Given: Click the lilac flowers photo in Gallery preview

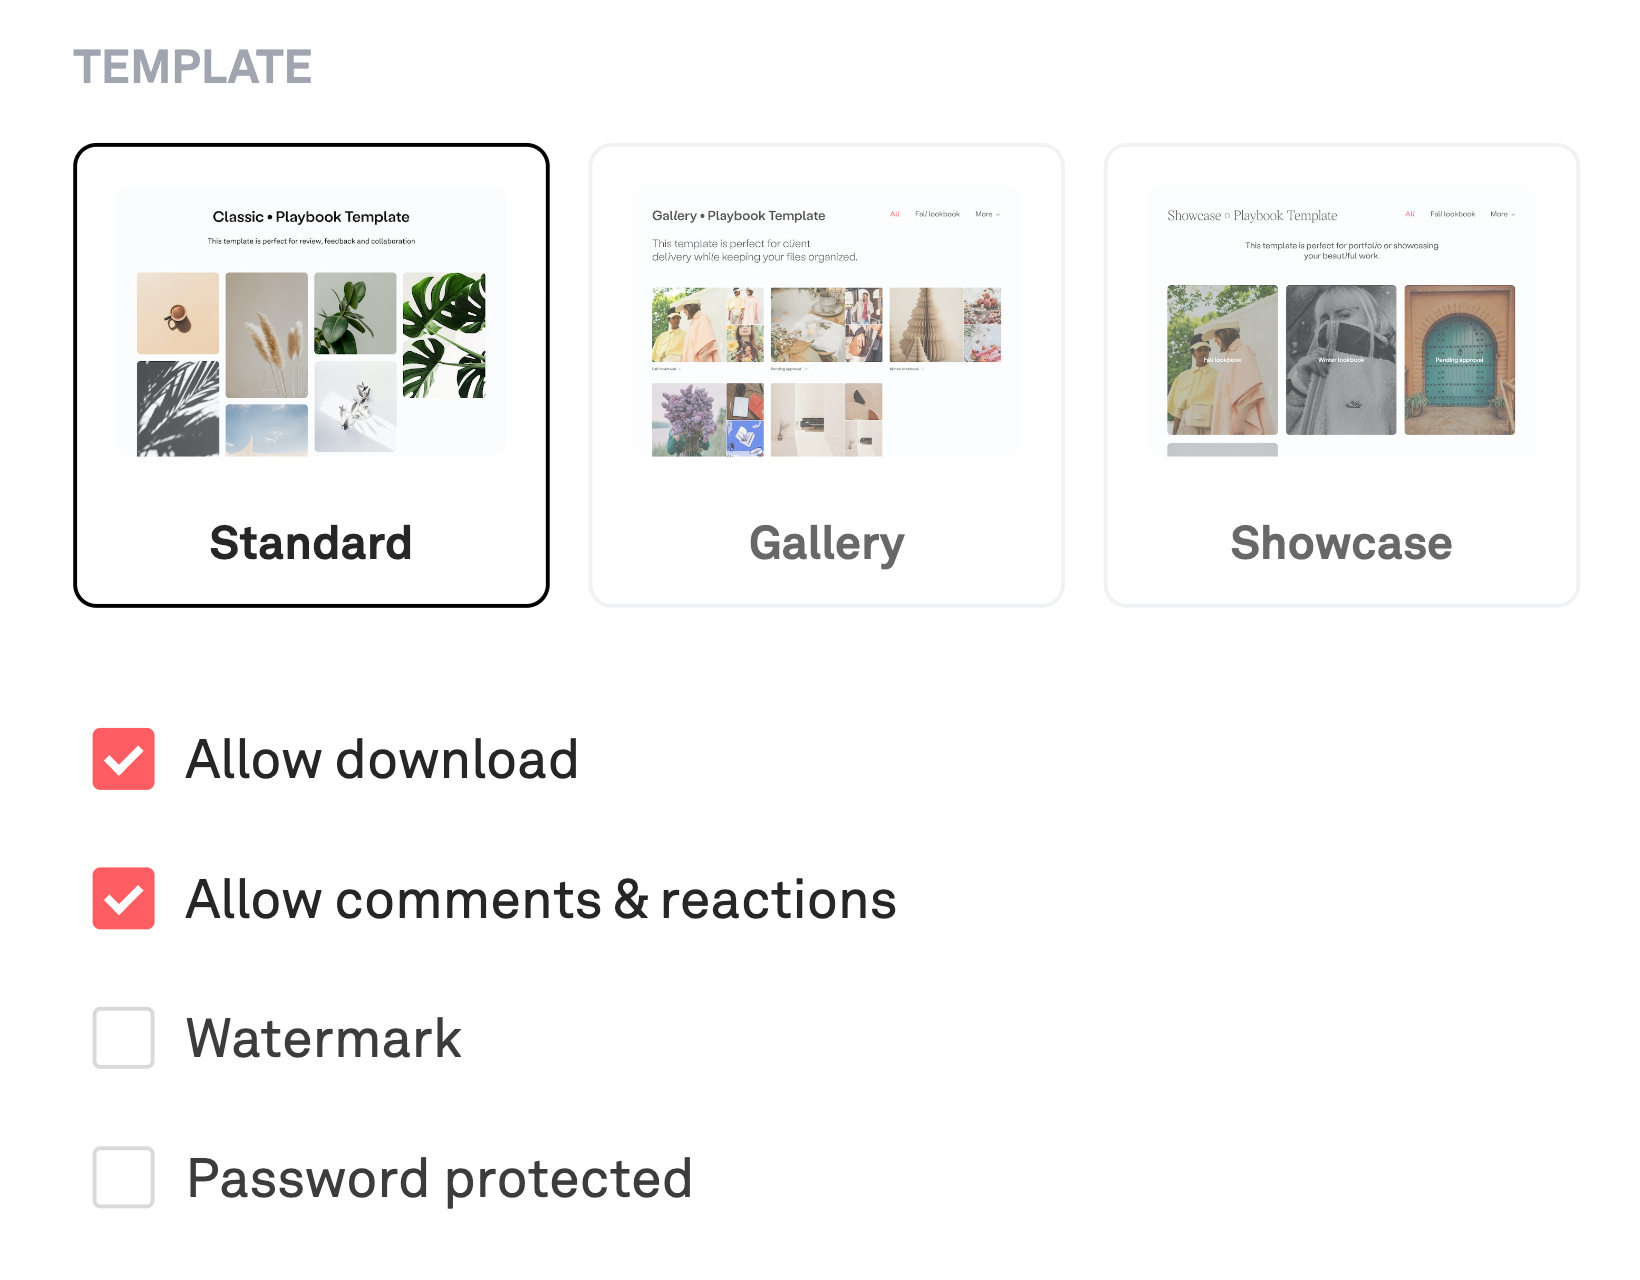Looking at the screenshot, I should coord(689,420).
